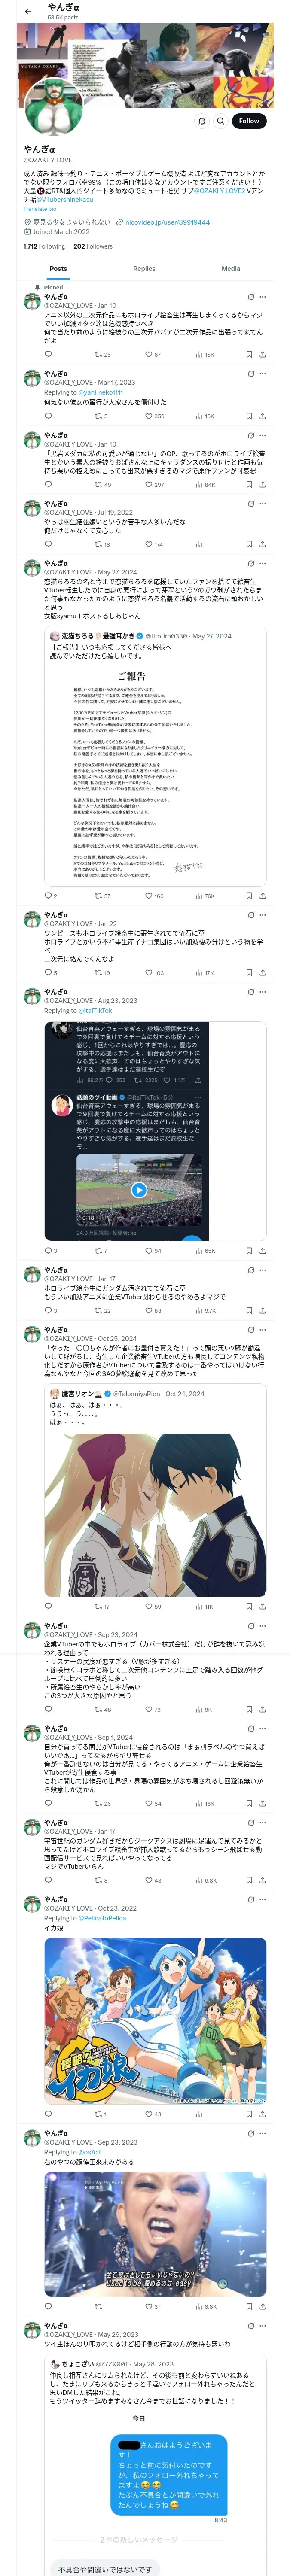Follow the やんぎα account

(x=248, y=120)
